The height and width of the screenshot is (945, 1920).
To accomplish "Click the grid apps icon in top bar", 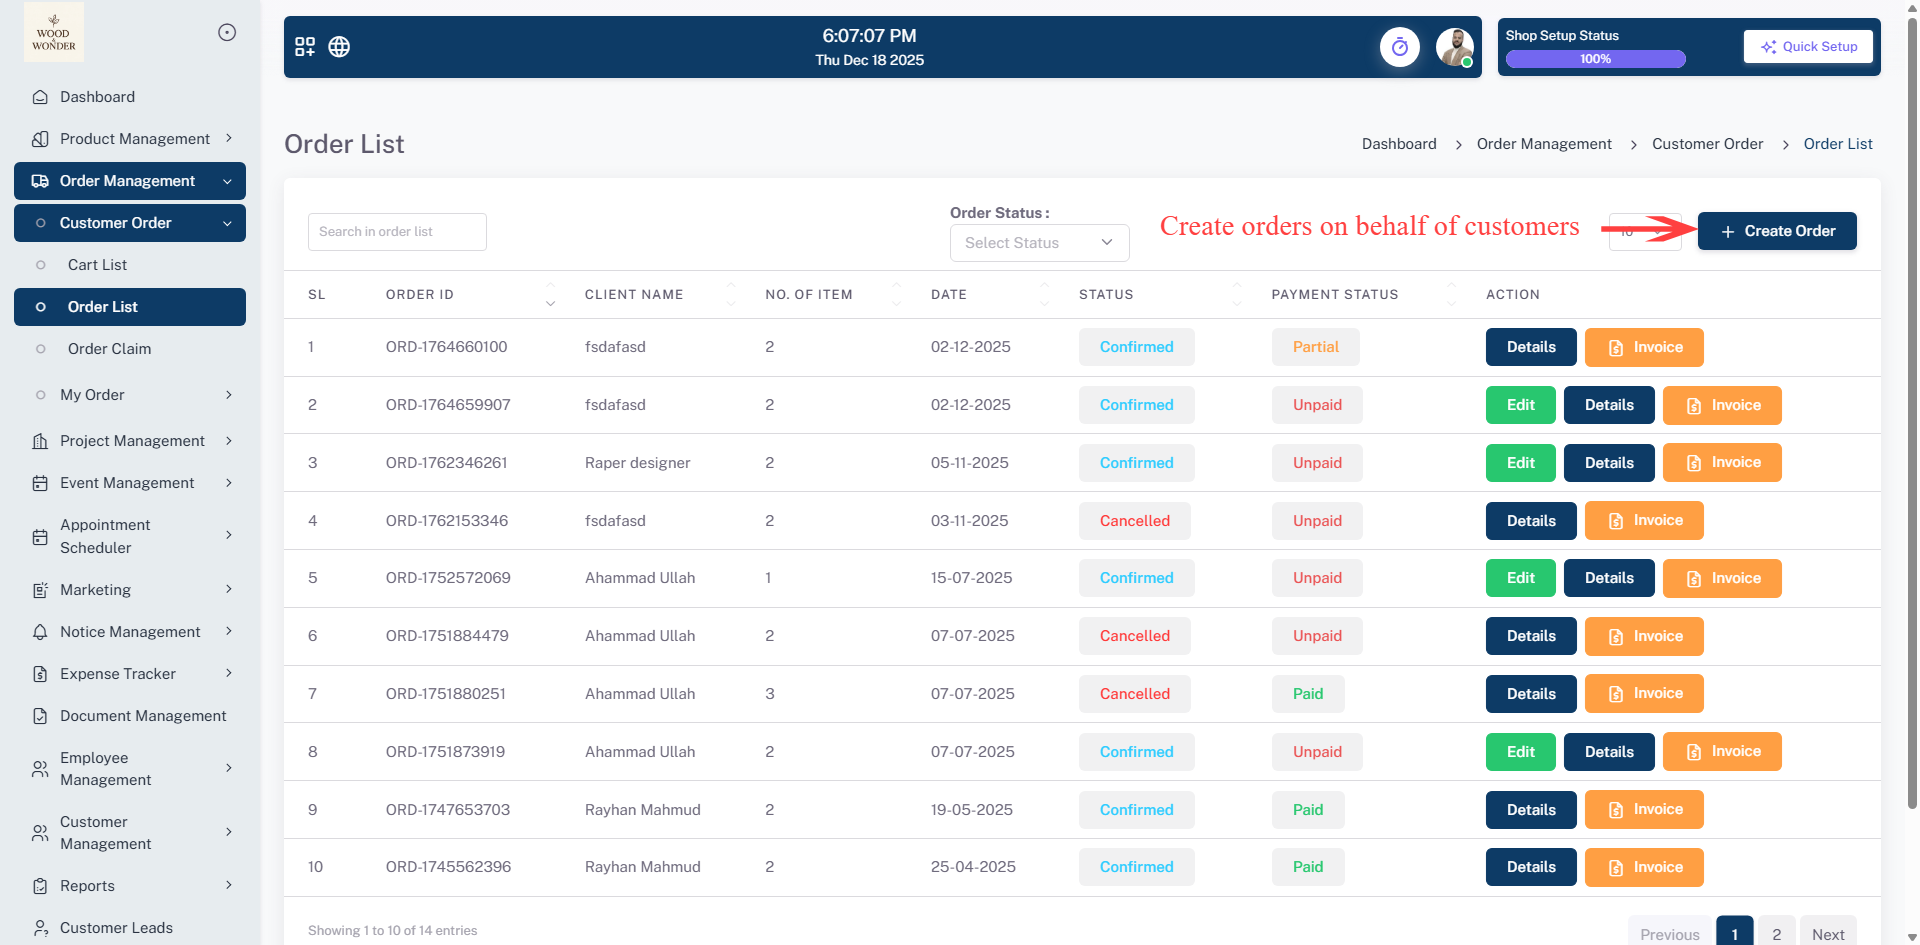I will click(x=305, y=47).
